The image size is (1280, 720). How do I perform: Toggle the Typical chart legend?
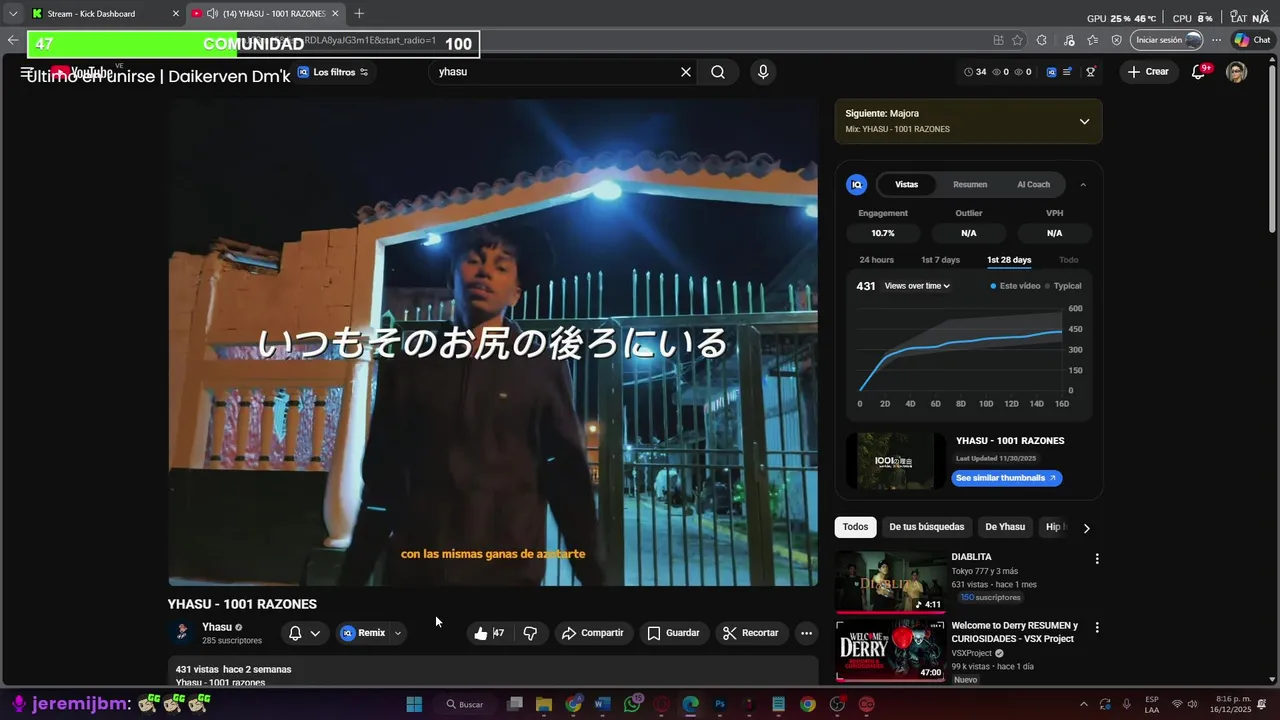[1063, 286]
